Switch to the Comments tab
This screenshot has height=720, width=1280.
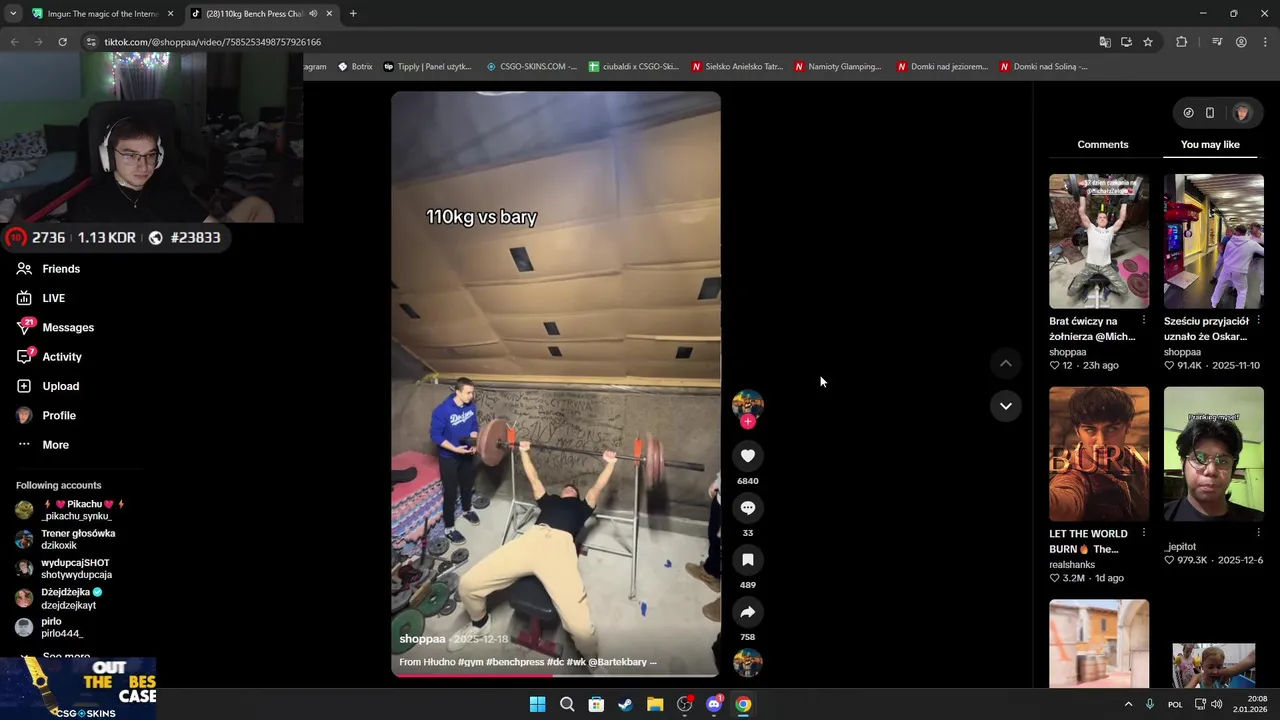[1103, 145]
